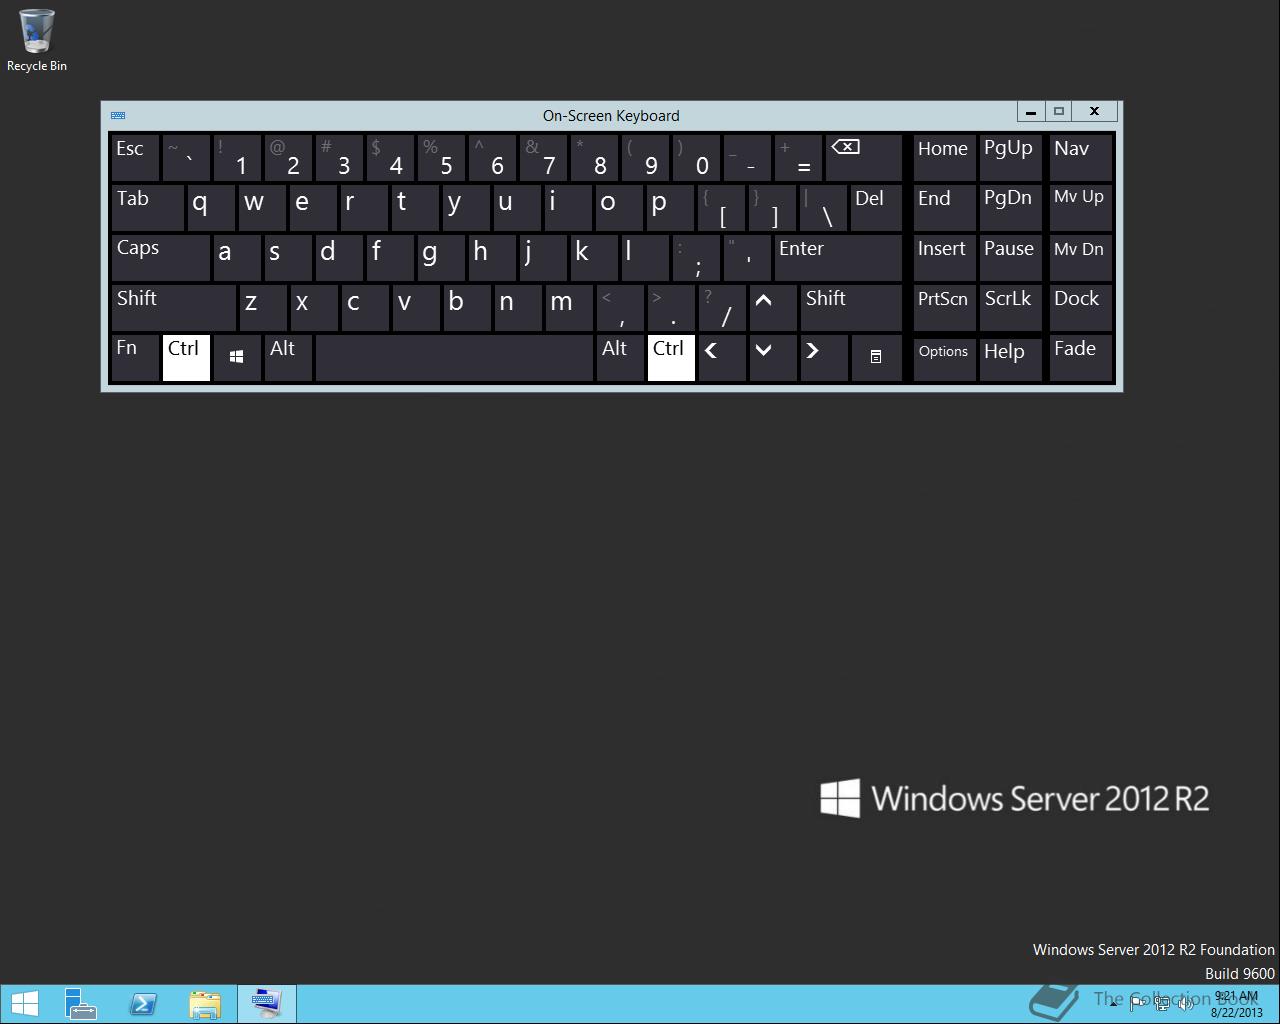Click the Del key
The width and height of the screenshot is (1280, 1024).
click(x=876, y=208)
